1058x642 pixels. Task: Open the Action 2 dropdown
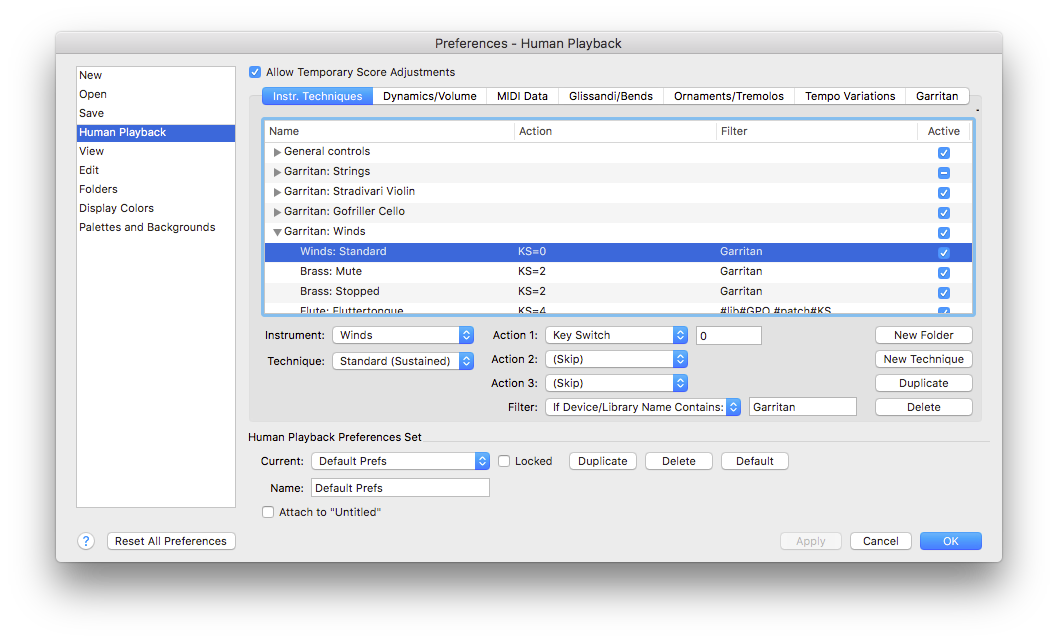616,359
